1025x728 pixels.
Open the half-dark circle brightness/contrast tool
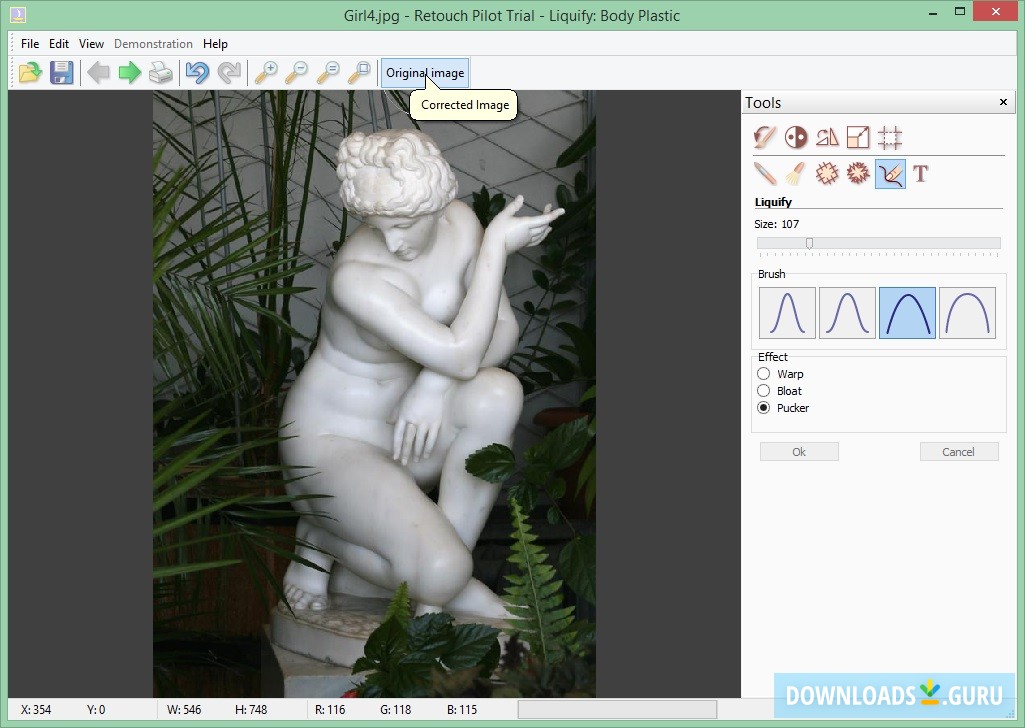[796, 137]
